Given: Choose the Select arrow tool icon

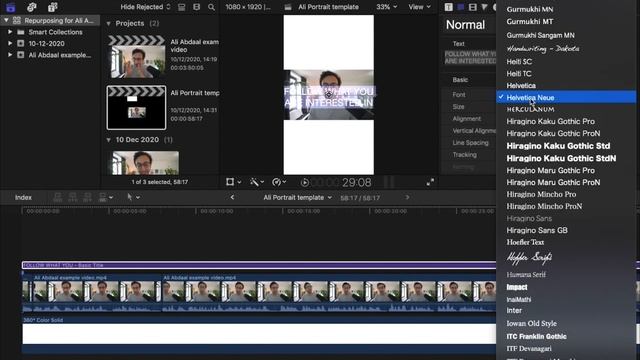Looking at the screenshot, I should (x=130, y=197).
